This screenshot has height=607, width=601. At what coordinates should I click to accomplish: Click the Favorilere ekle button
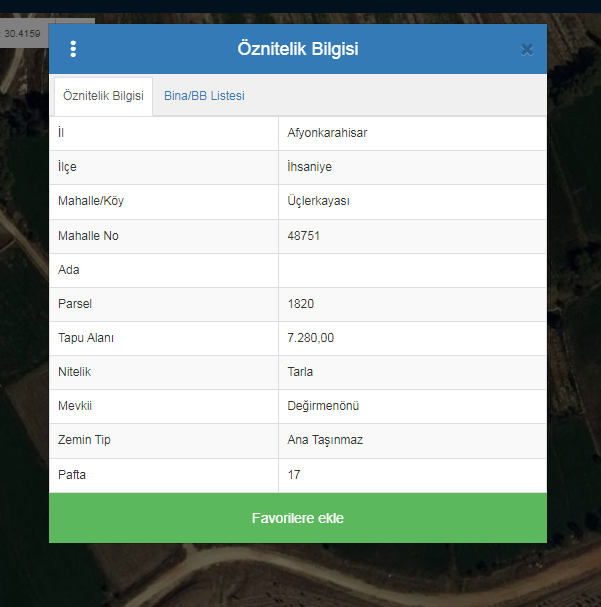298,518
